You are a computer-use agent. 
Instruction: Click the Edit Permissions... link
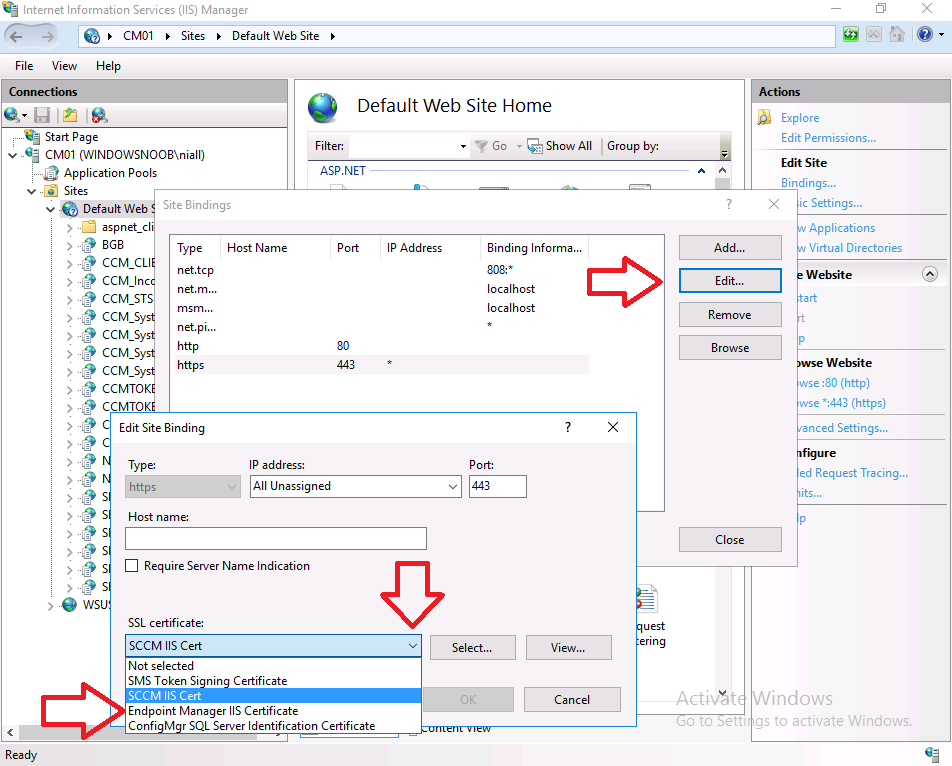tap(828, 138)
